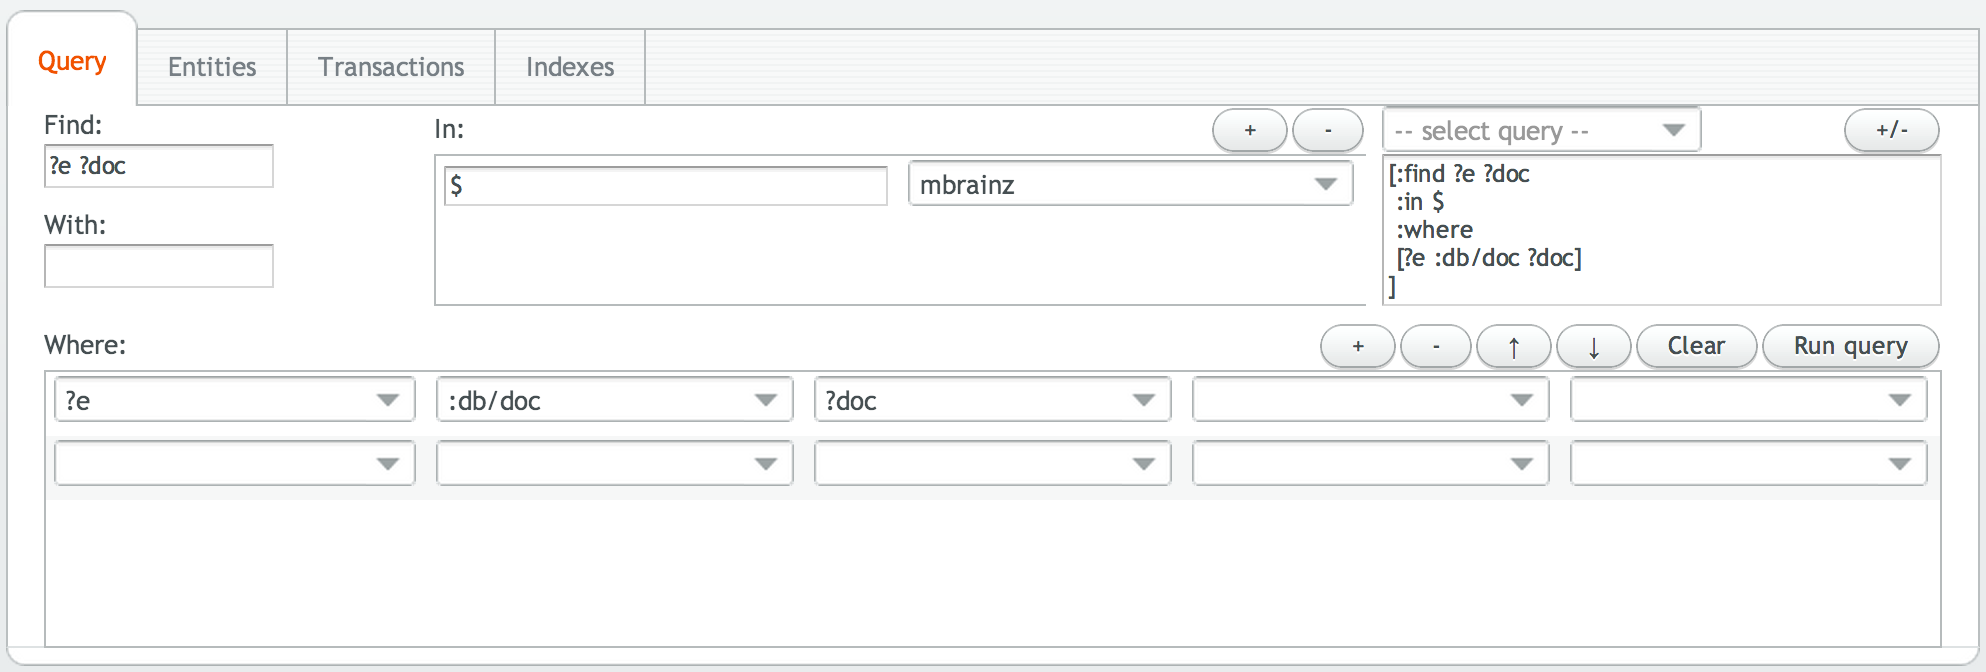Open the ?doc value dropdown
The image size is (1986, 672).
pyautogui.click(x=993, y=400)
